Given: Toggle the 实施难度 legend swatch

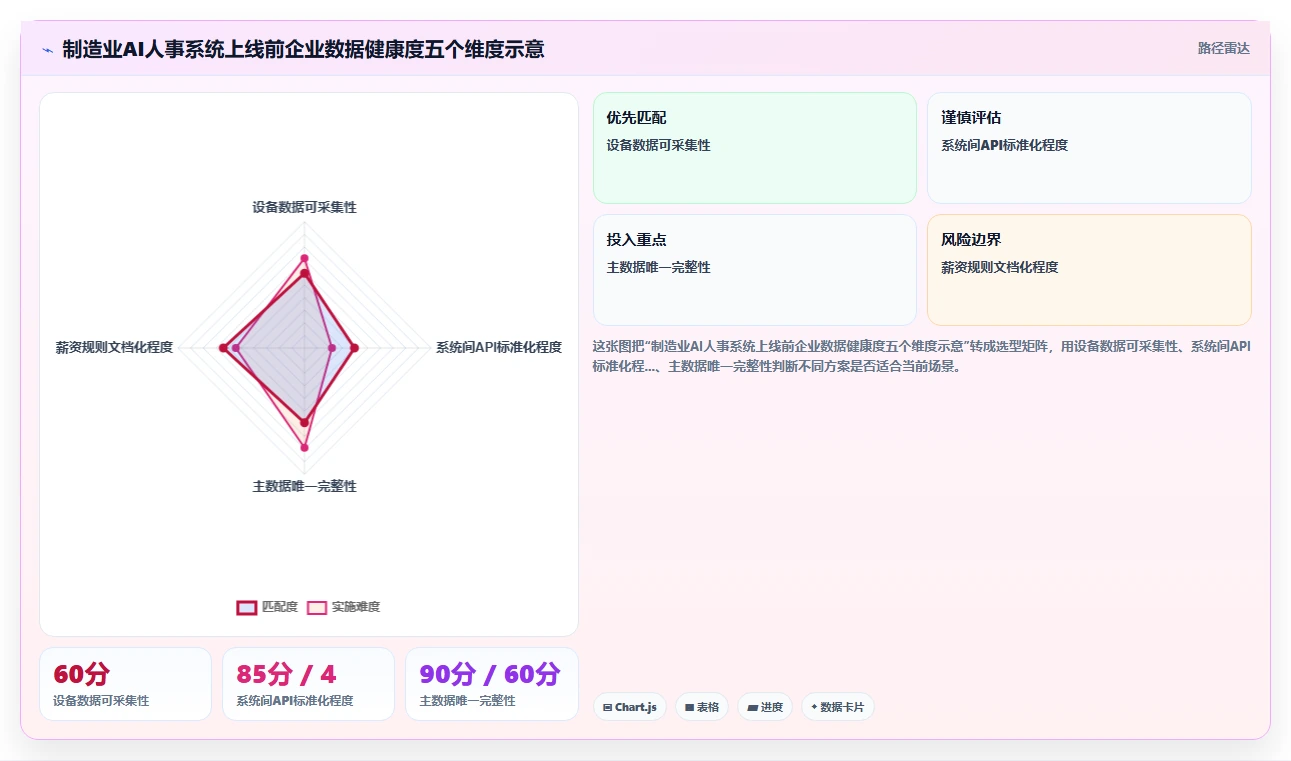Looking at the screenshot, I should tap(317, 607).
